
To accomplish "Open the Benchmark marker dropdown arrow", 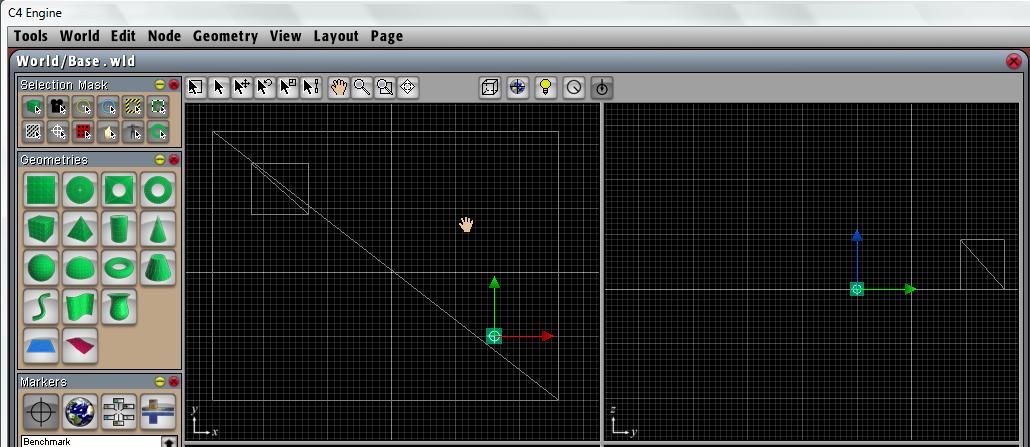I will coord(169,441).
